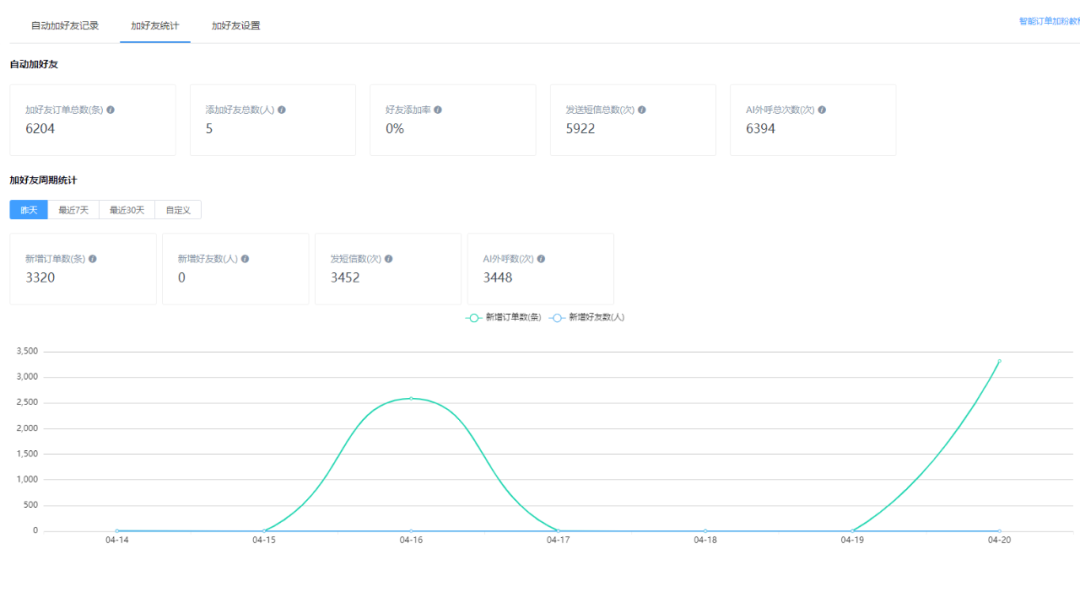1080x592 pixels.
Task: Click info icon beside 加好友订单总数(条)
Action: [x=111, y=110]
